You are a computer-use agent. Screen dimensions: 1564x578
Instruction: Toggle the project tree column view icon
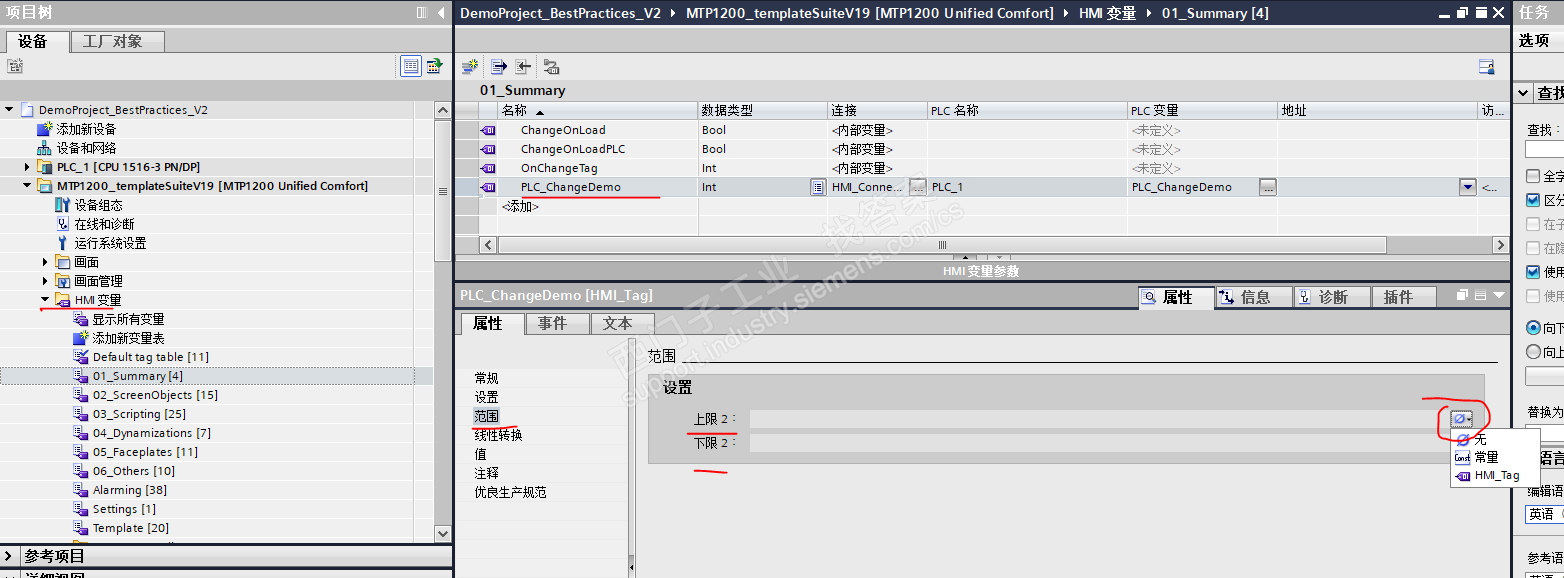point(421,13)
